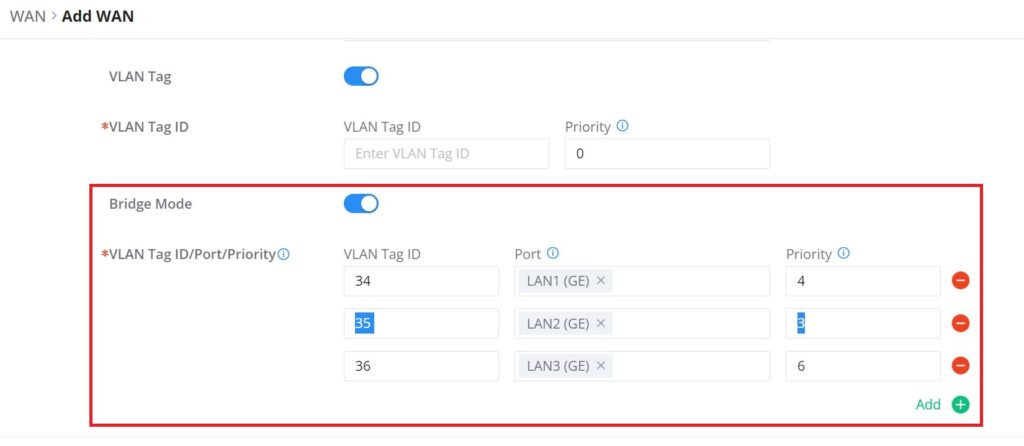Remove the VLAN 35 row with red minus icon

[x=960, y=323]
